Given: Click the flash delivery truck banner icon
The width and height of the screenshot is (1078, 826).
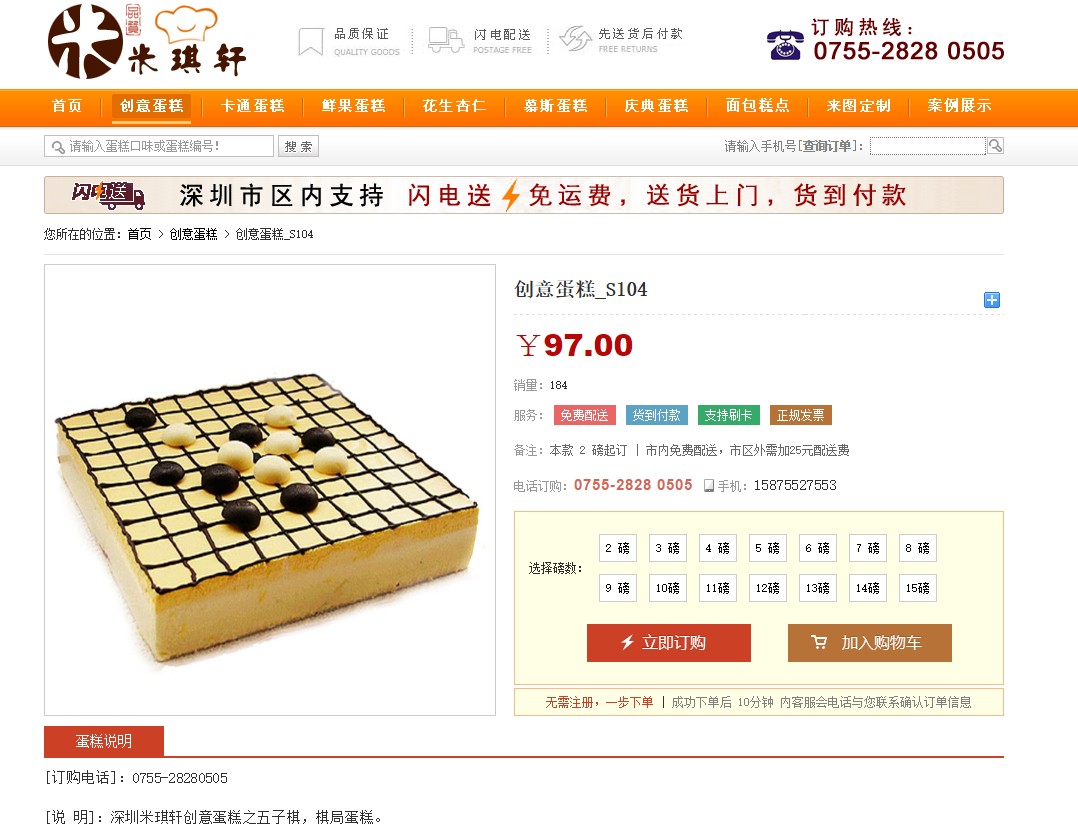Looking at the screenshot, I should (x=109, y=195).
